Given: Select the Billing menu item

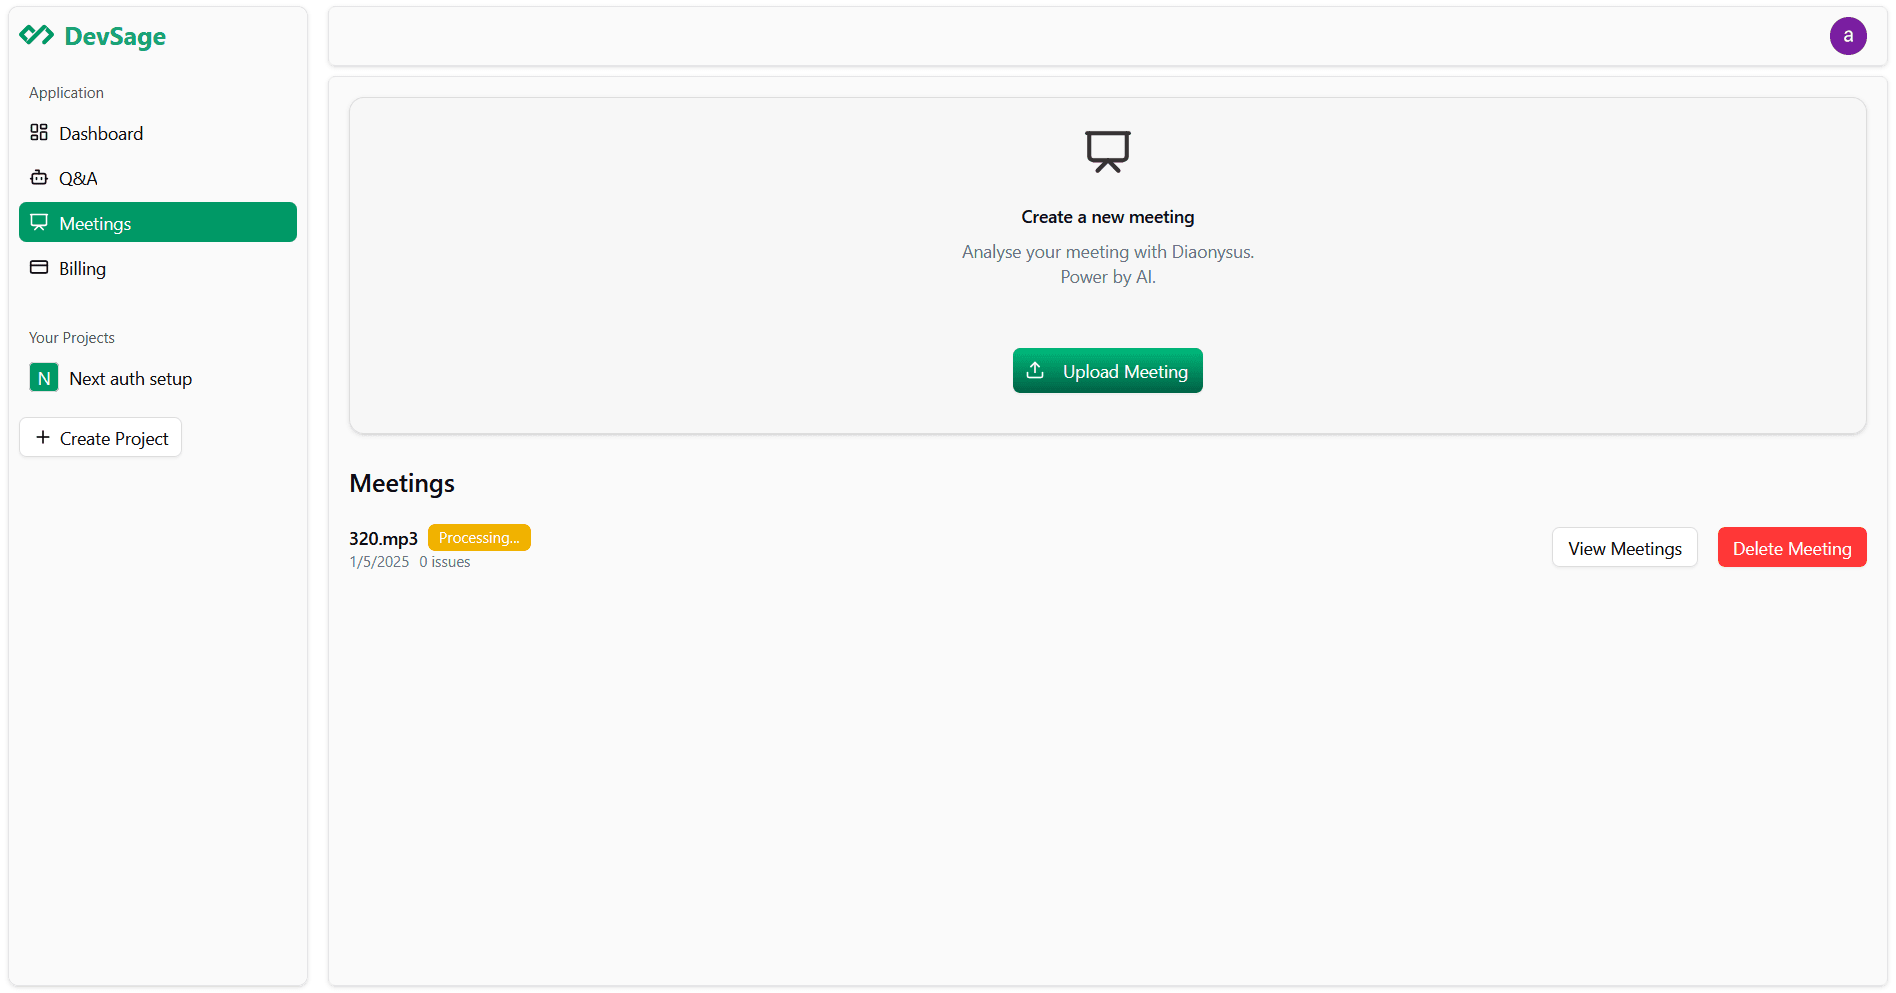Looking at the screenshot, I should (82, 269).
